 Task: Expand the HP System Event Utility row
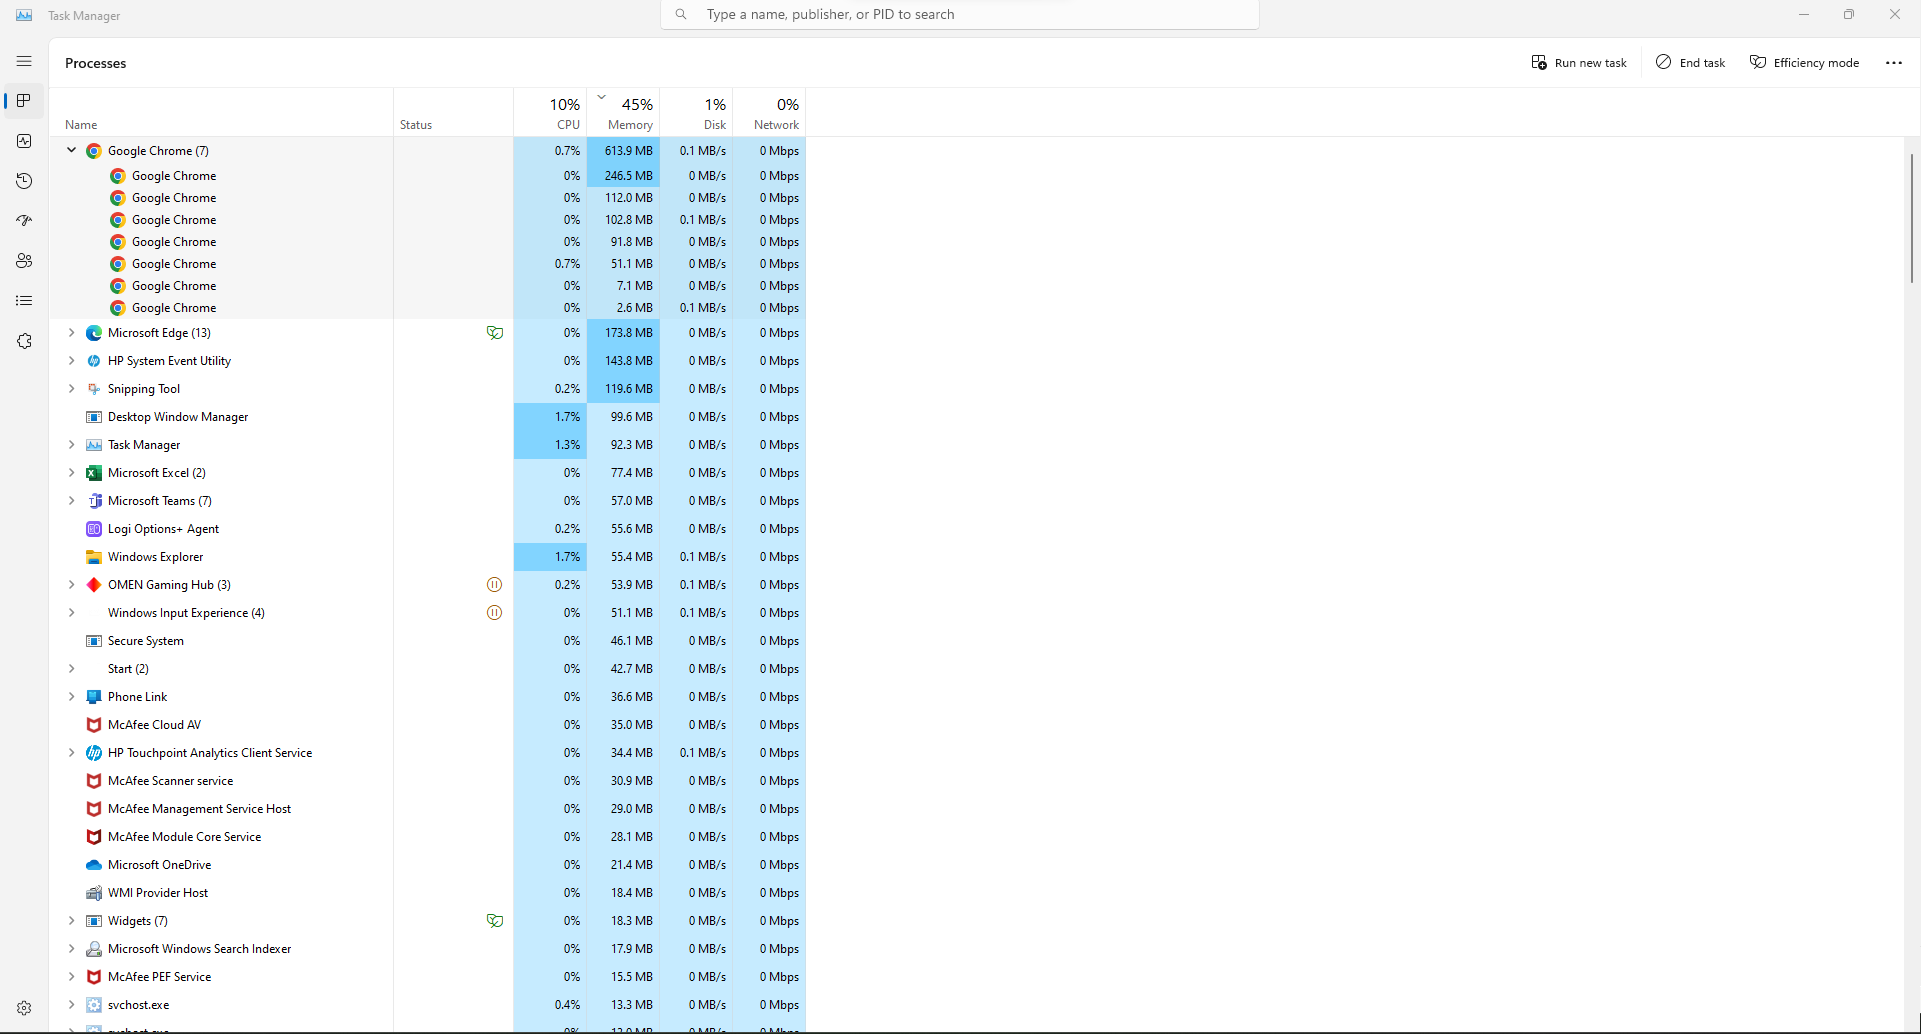pyautogui.click(x=71, y=361)
